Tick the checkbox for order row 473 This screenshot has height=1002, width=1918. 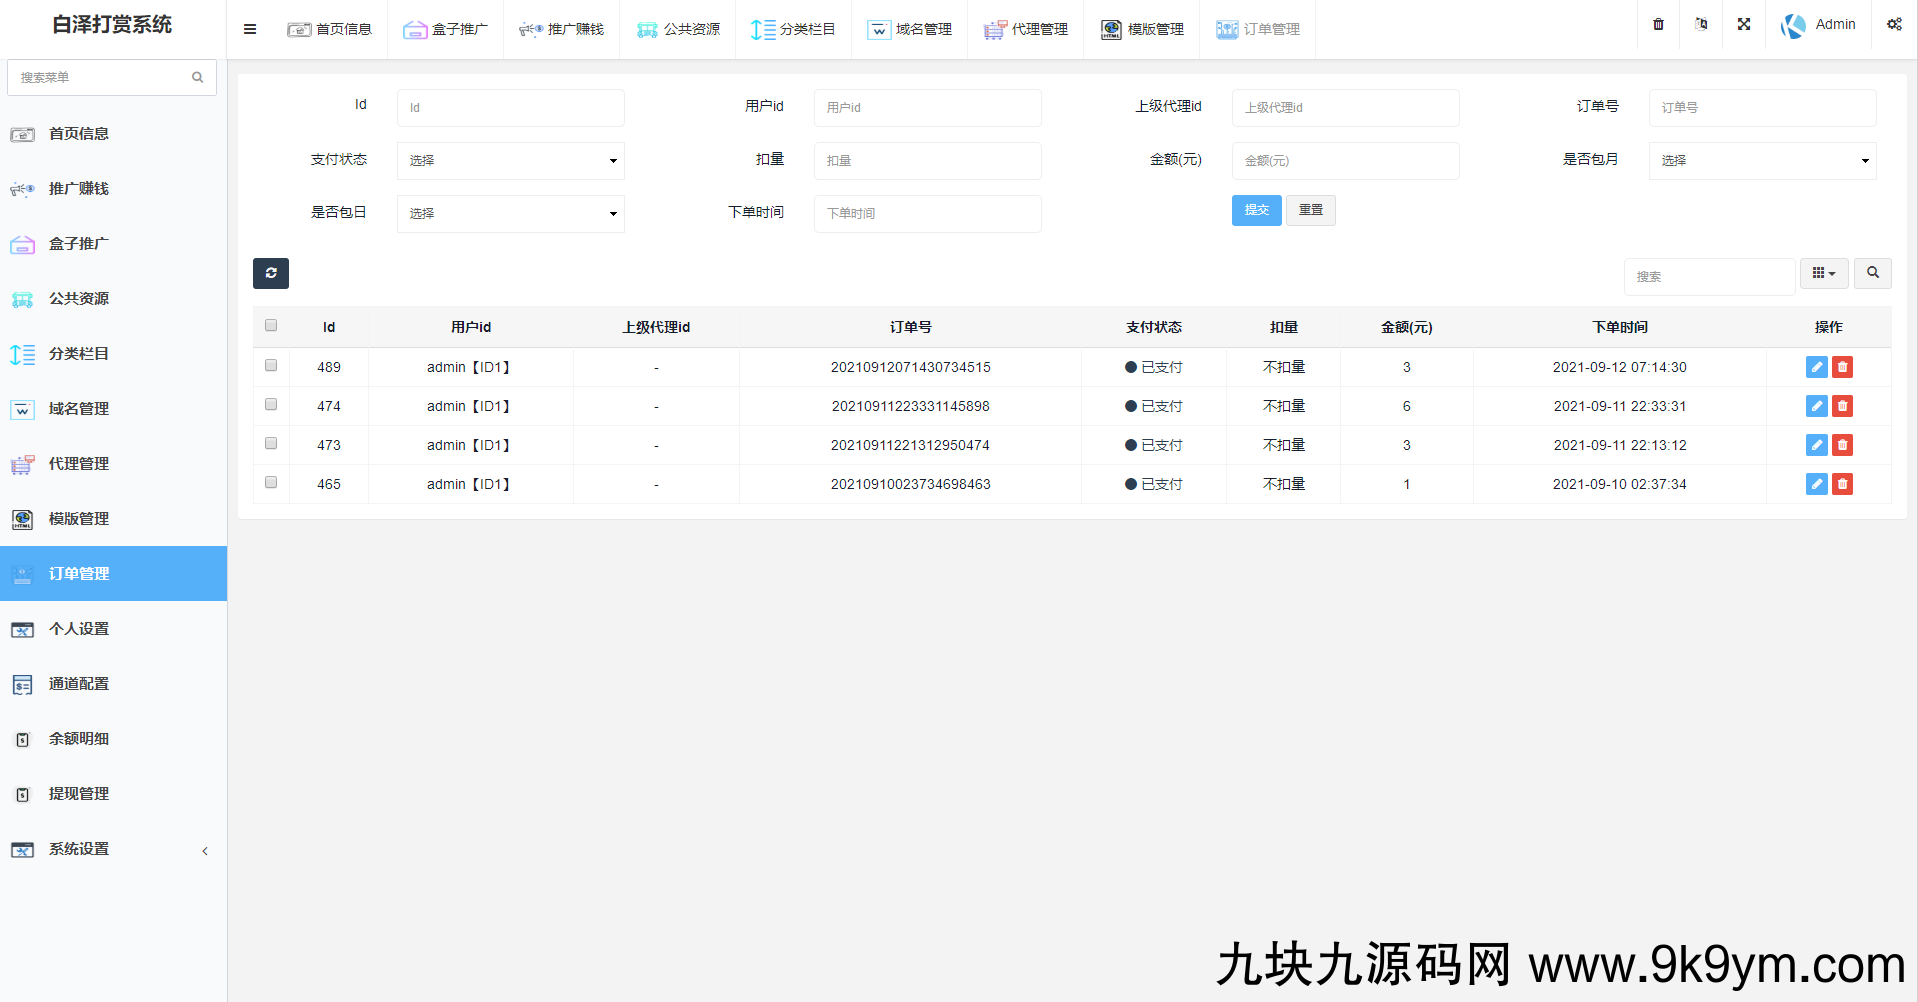(271, 443)
